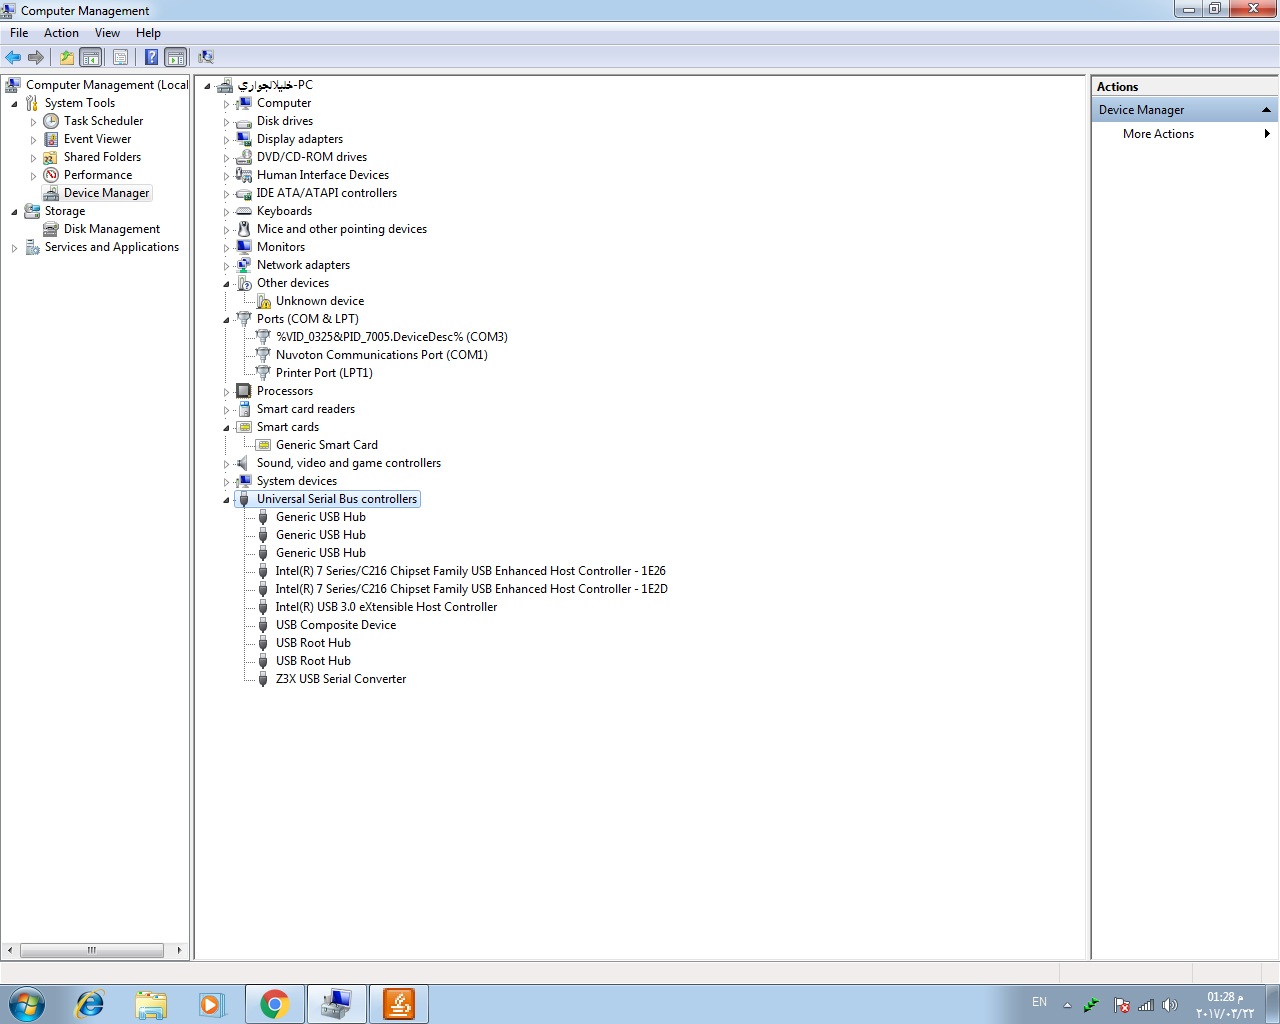
Task: Click the Printer Port (LPT1) icon
Action: 263,373
